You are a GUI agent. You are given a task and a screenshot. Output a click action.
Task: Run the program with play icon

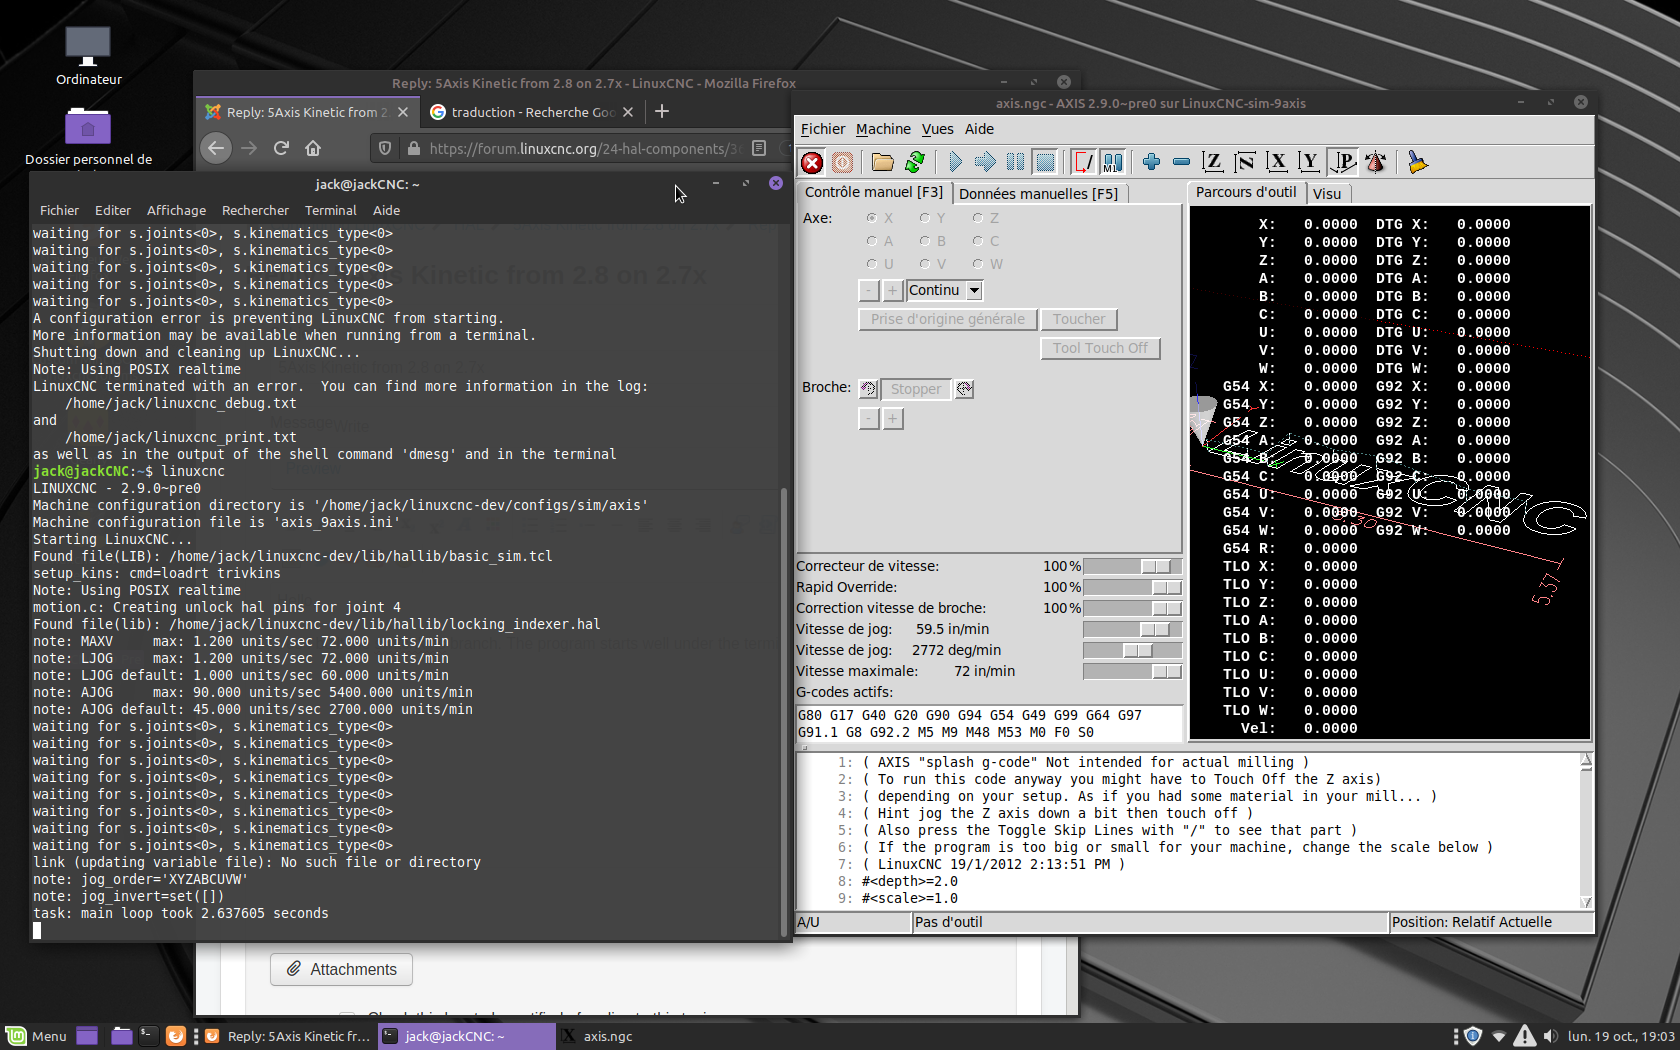(954, 162)
